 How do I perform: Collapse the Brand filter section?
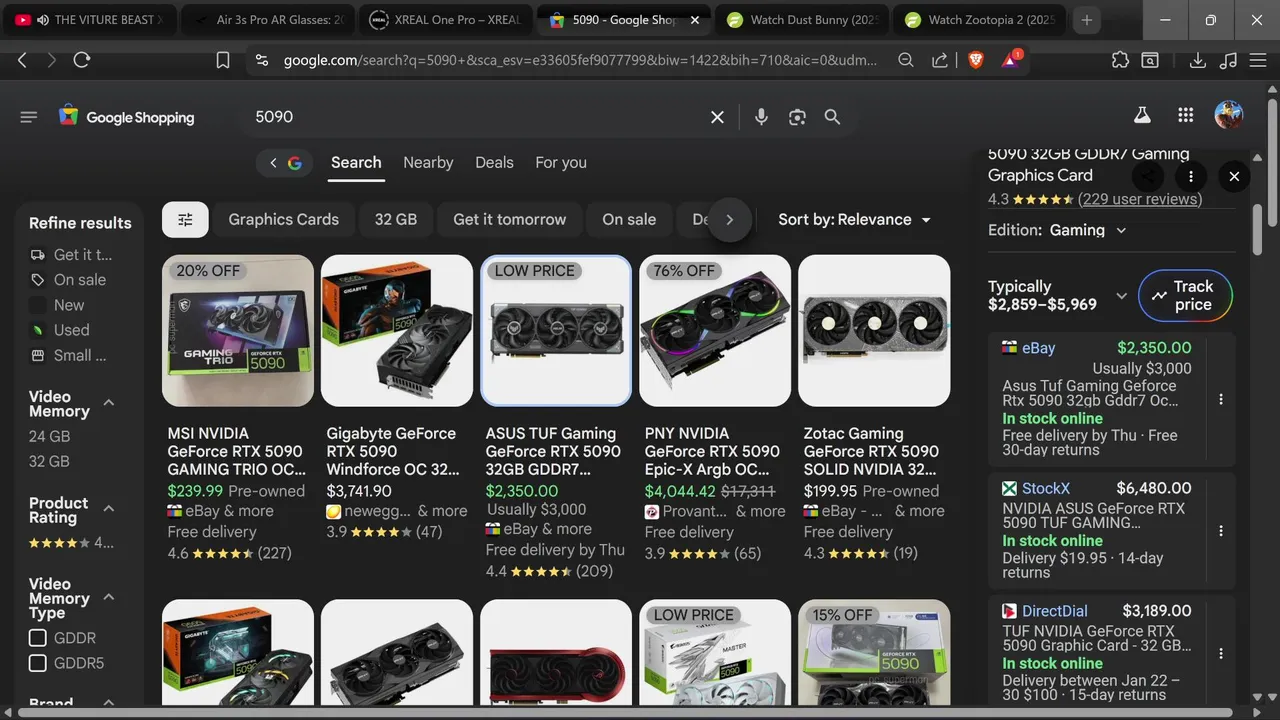(x=109, y=705)
